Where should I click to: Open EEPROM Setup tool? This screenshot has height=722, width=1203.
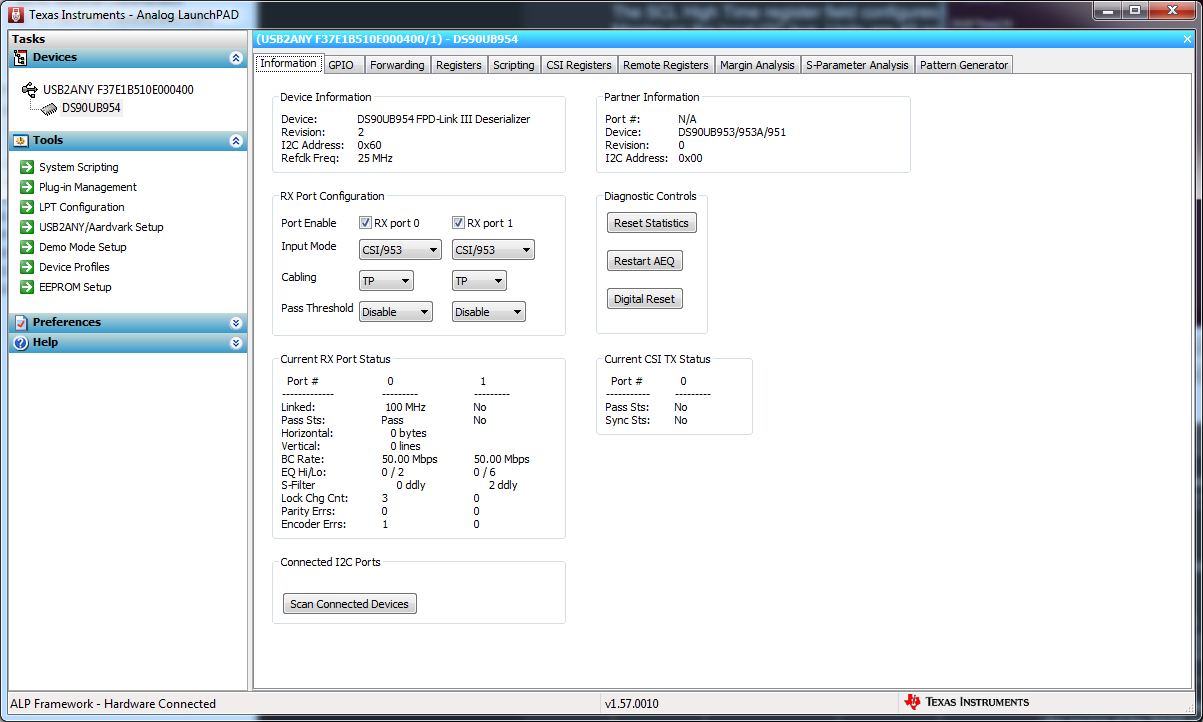pos(75,287)
